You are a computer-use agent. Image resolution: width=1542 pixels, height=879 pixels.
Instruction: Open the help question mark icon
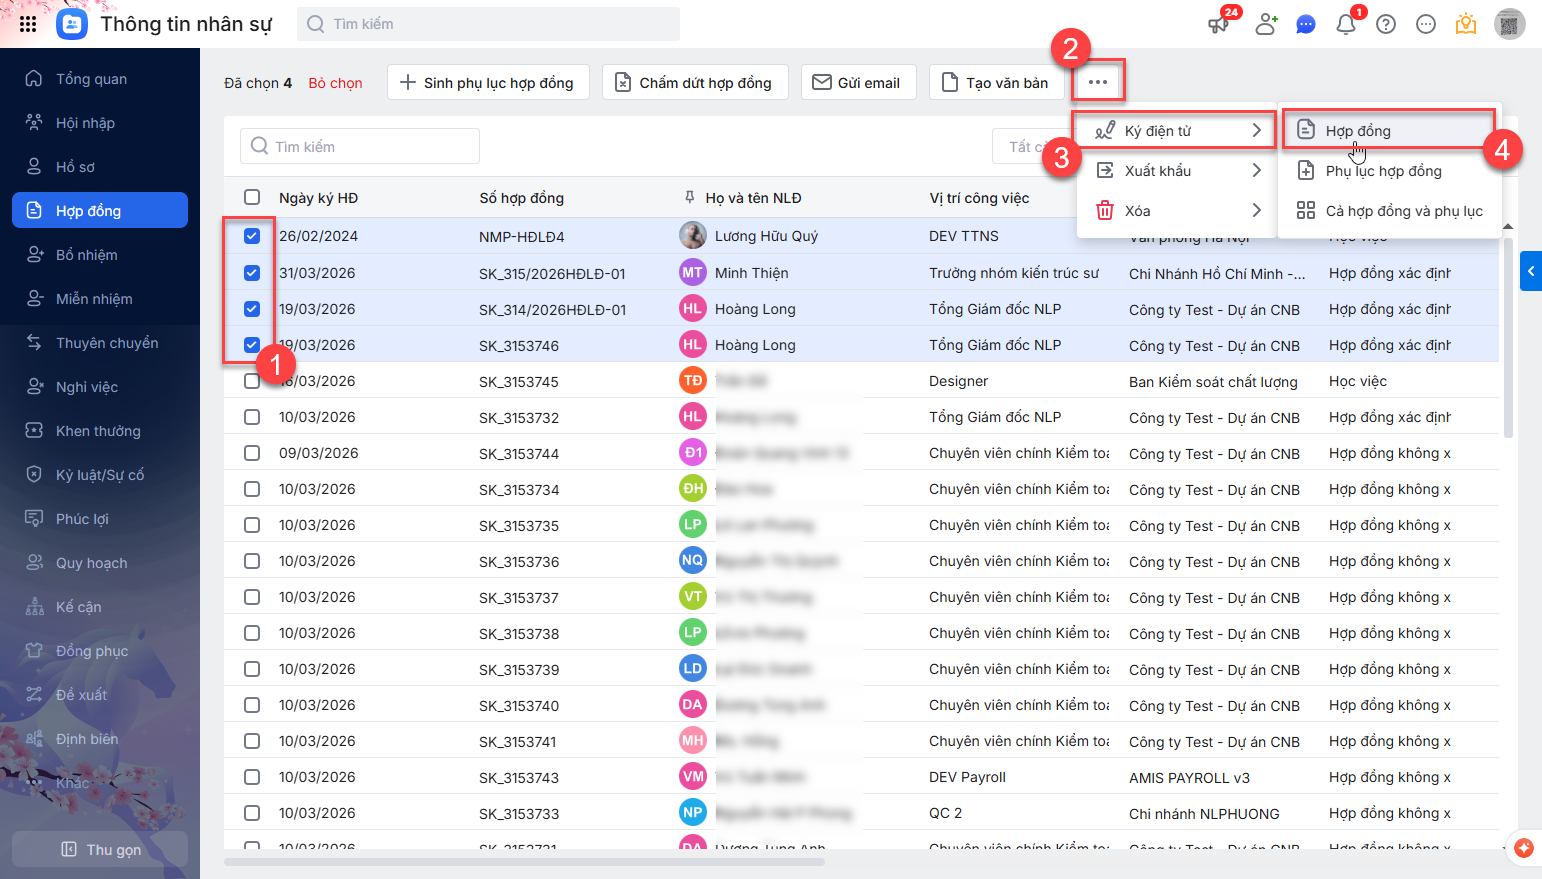tap(1386, 24)
